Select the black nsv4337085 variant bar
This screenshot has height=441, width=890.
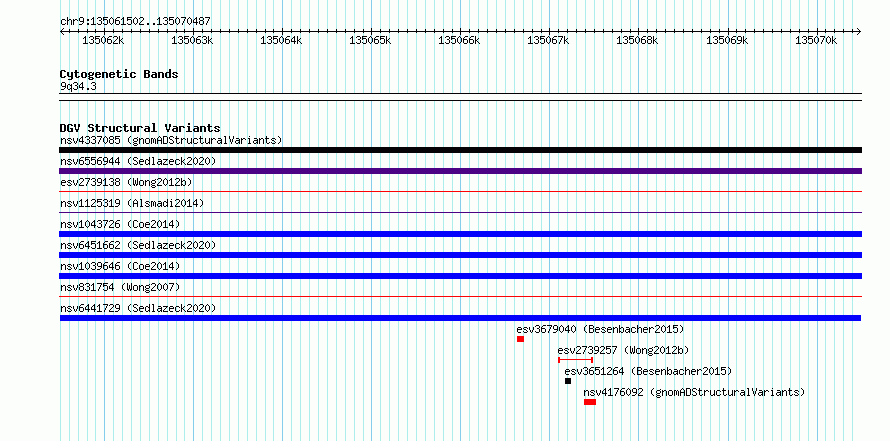(x=460, y=150)
